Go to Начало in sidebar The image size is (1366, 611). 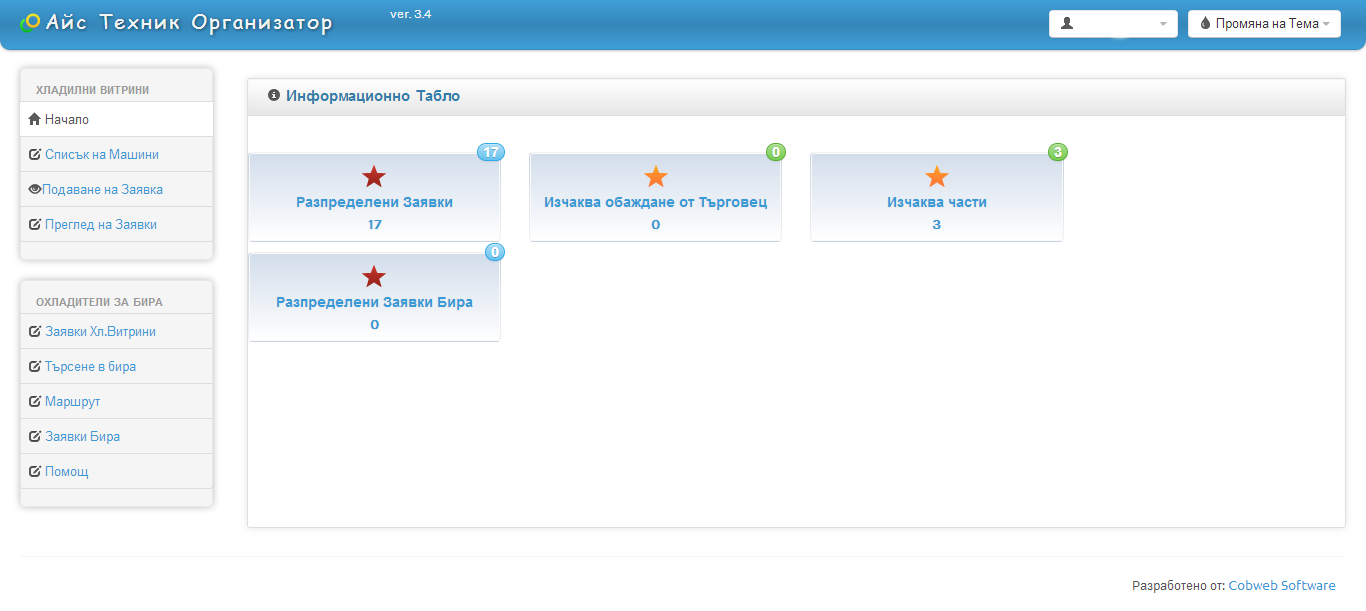click(x=116, y=120)
